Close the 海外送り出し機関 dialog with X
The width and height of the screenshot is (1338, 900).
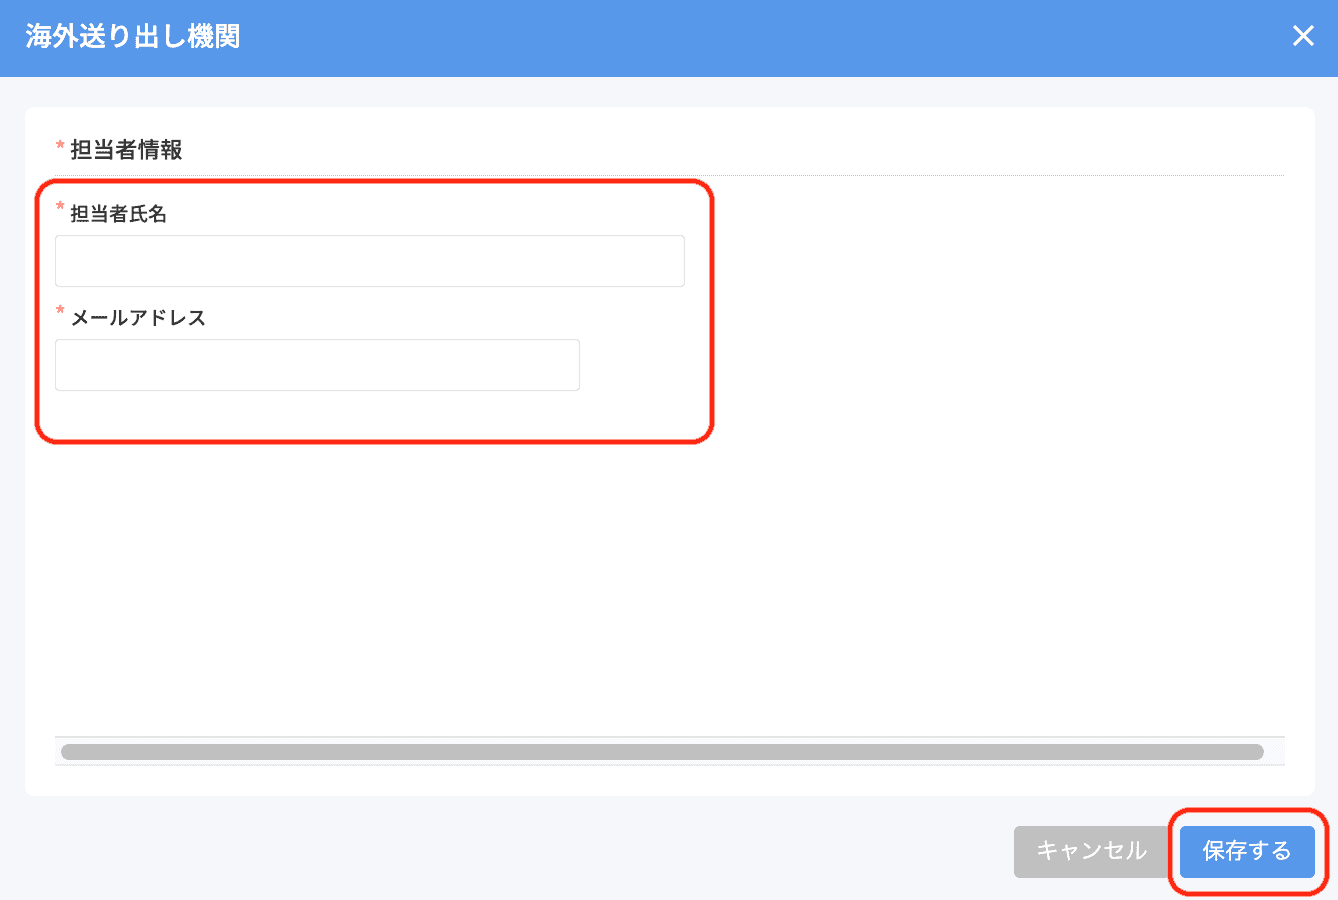tap(1303, 36)
